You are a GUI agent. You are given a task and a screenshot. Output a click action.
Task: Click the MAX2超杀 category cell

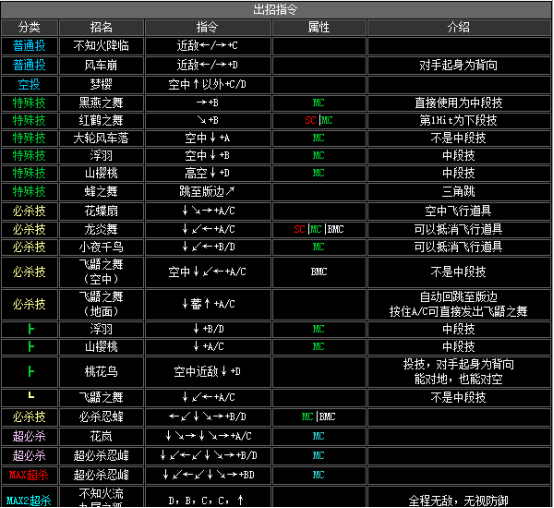pyautogui.click(x=29, y=501)
